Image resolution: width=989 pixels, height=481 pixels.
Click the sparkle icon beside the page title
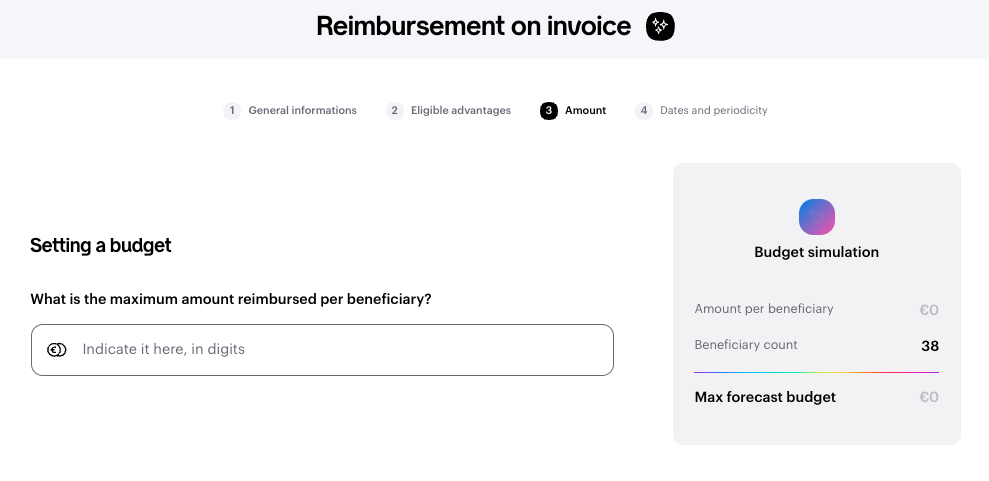click(x=660, y=26)
